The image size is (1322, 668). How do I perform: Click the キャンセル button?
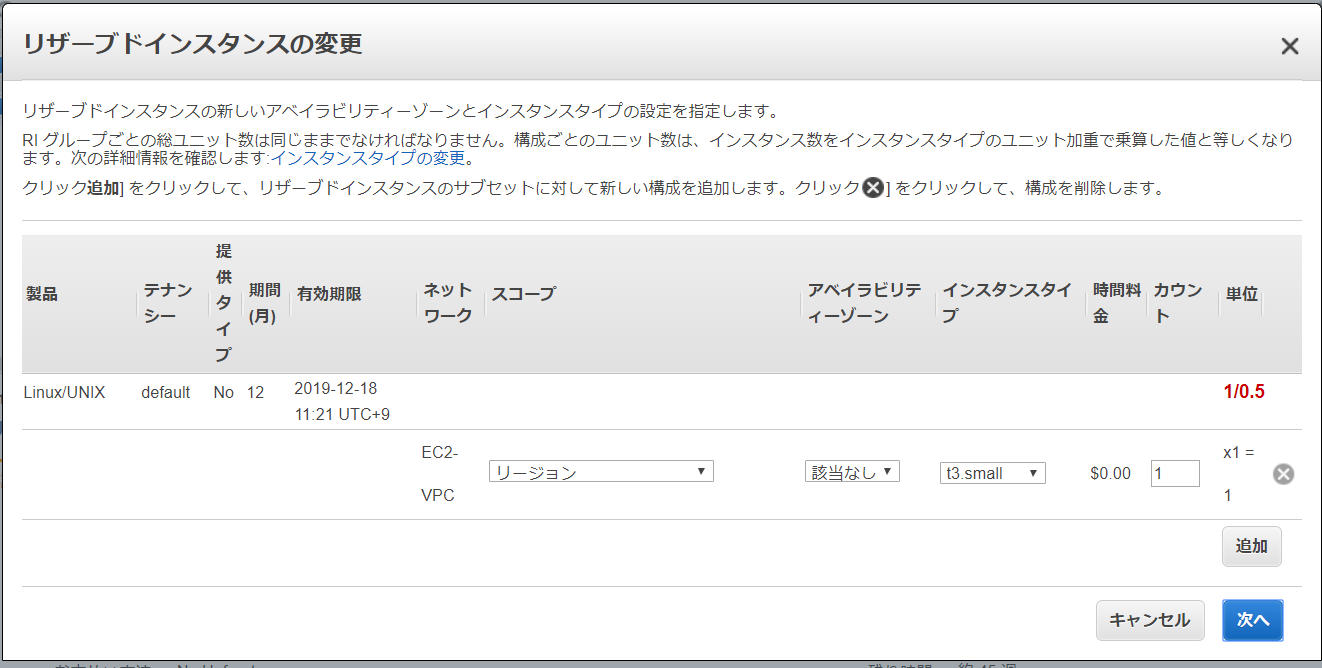1149,620
